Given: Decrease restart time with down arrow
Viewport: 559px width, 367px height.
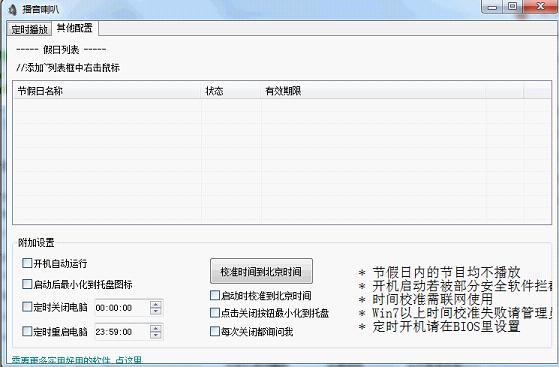Looking at the screenshot, I should (156, 336).
